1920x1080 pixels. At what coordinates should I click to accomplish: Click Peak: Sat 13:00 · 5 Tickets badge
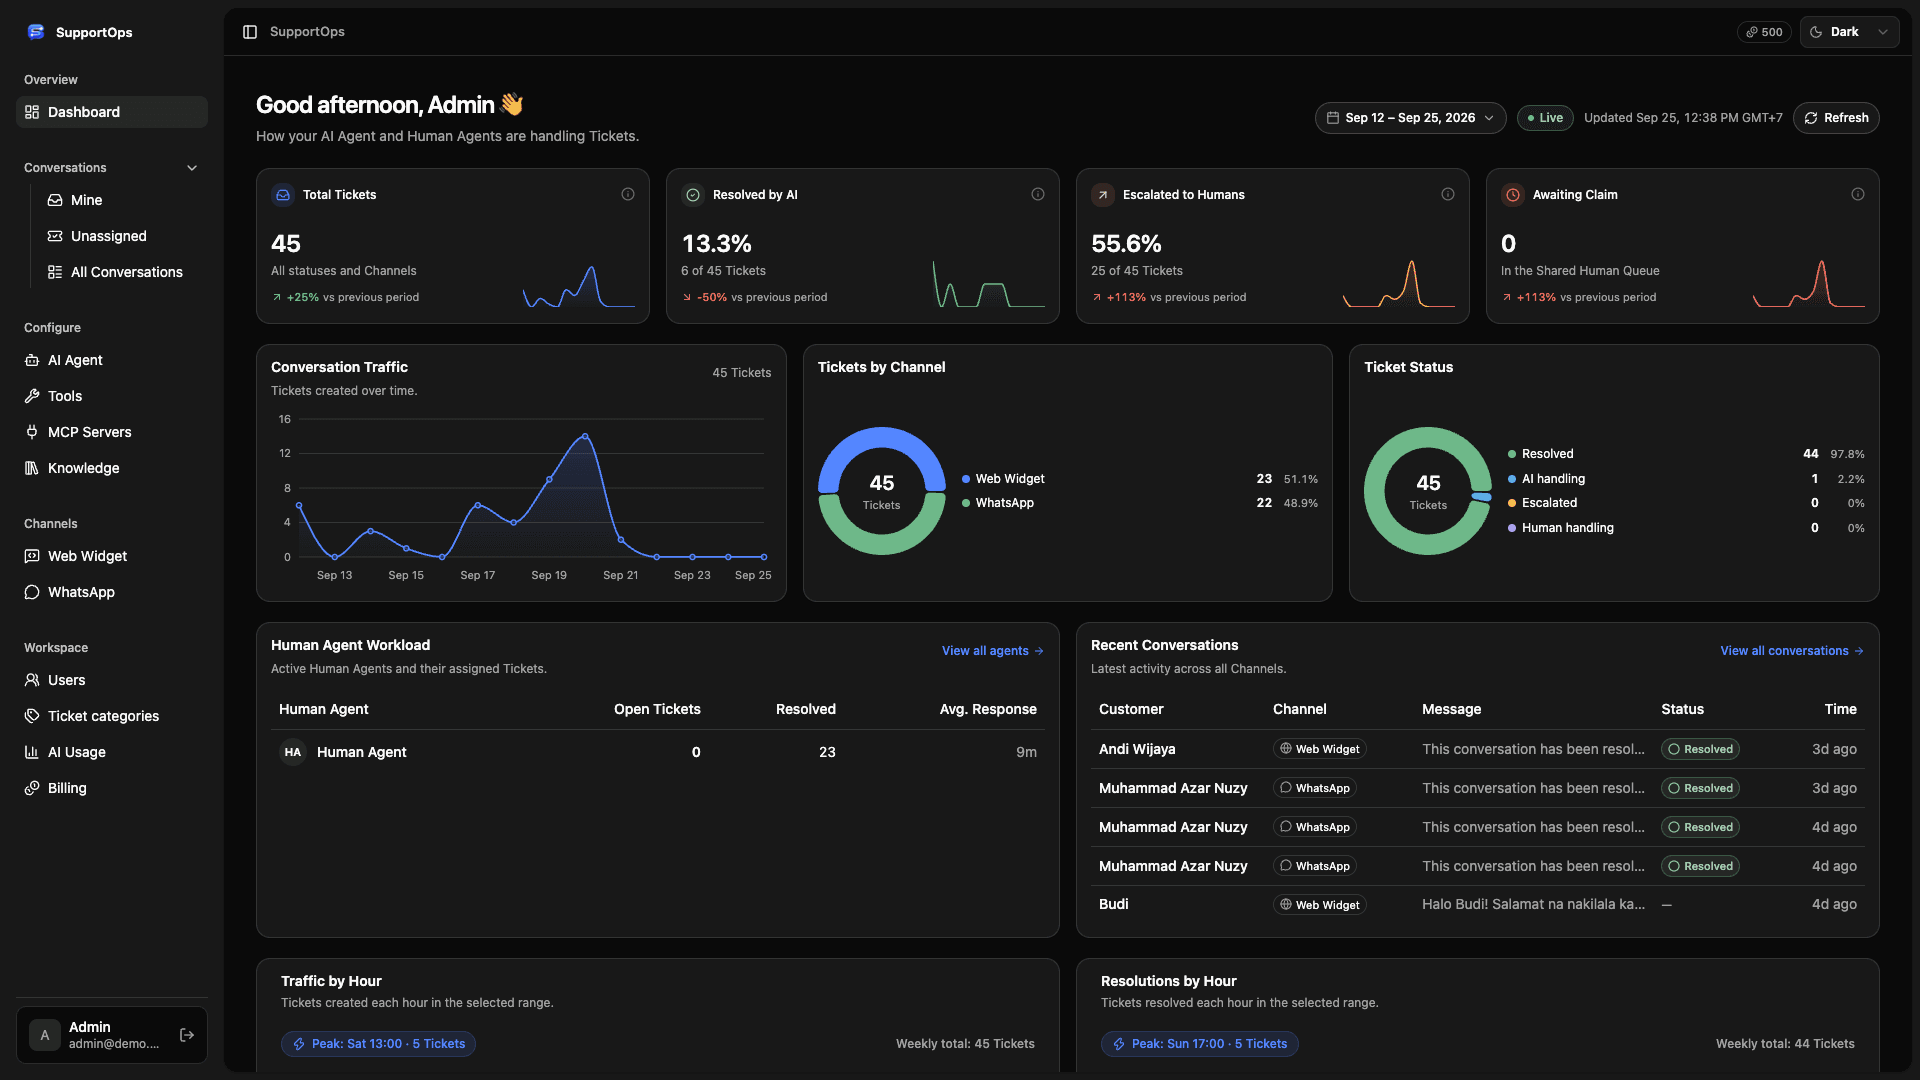click(378, 1044)
